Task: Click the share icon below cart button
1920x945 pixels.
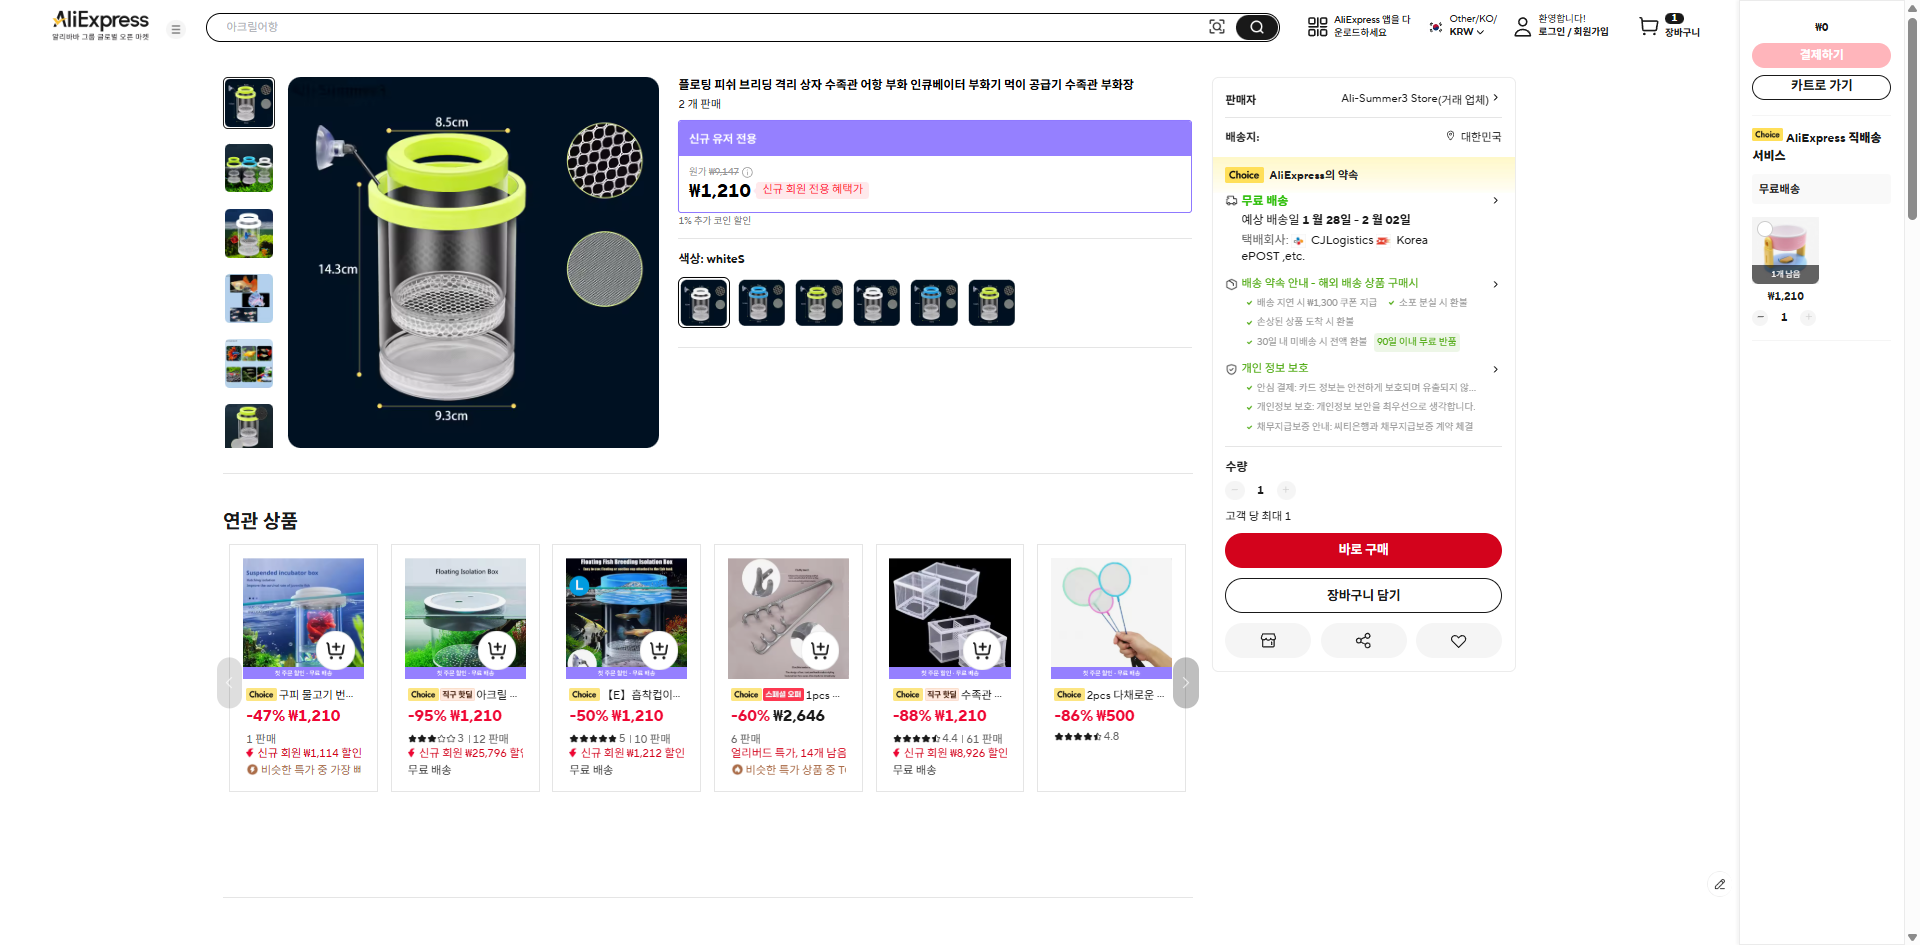Action: click(x=1363, y=641)
